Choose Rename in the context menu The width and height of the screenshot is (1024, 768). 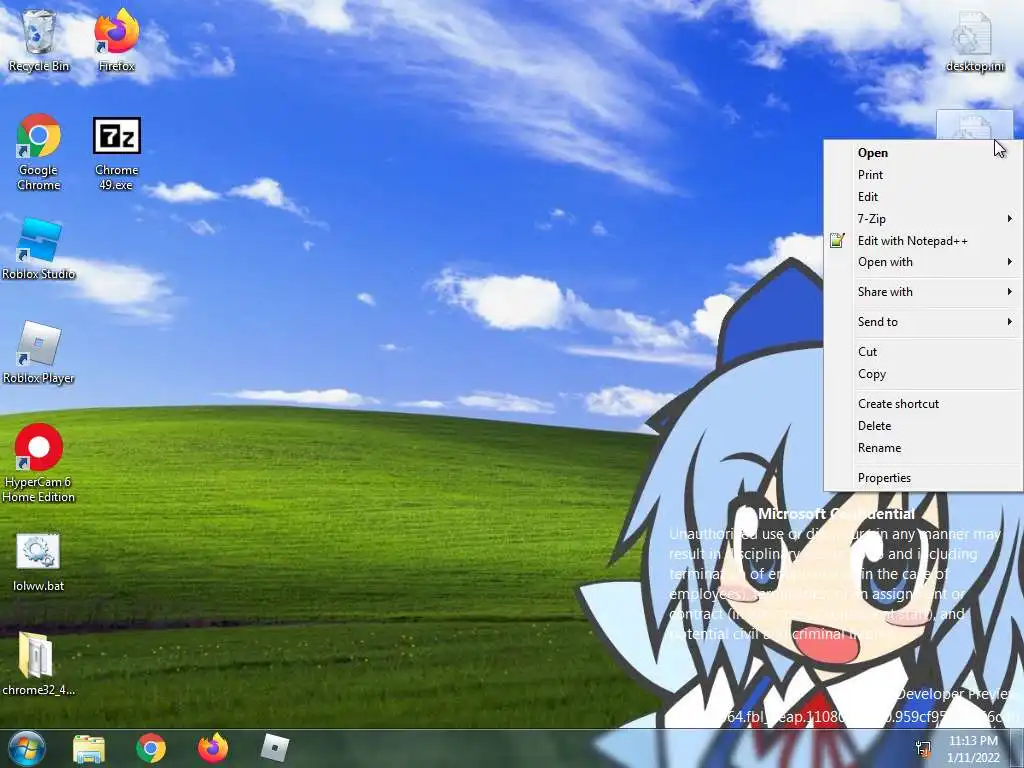[x=923, y=448]
